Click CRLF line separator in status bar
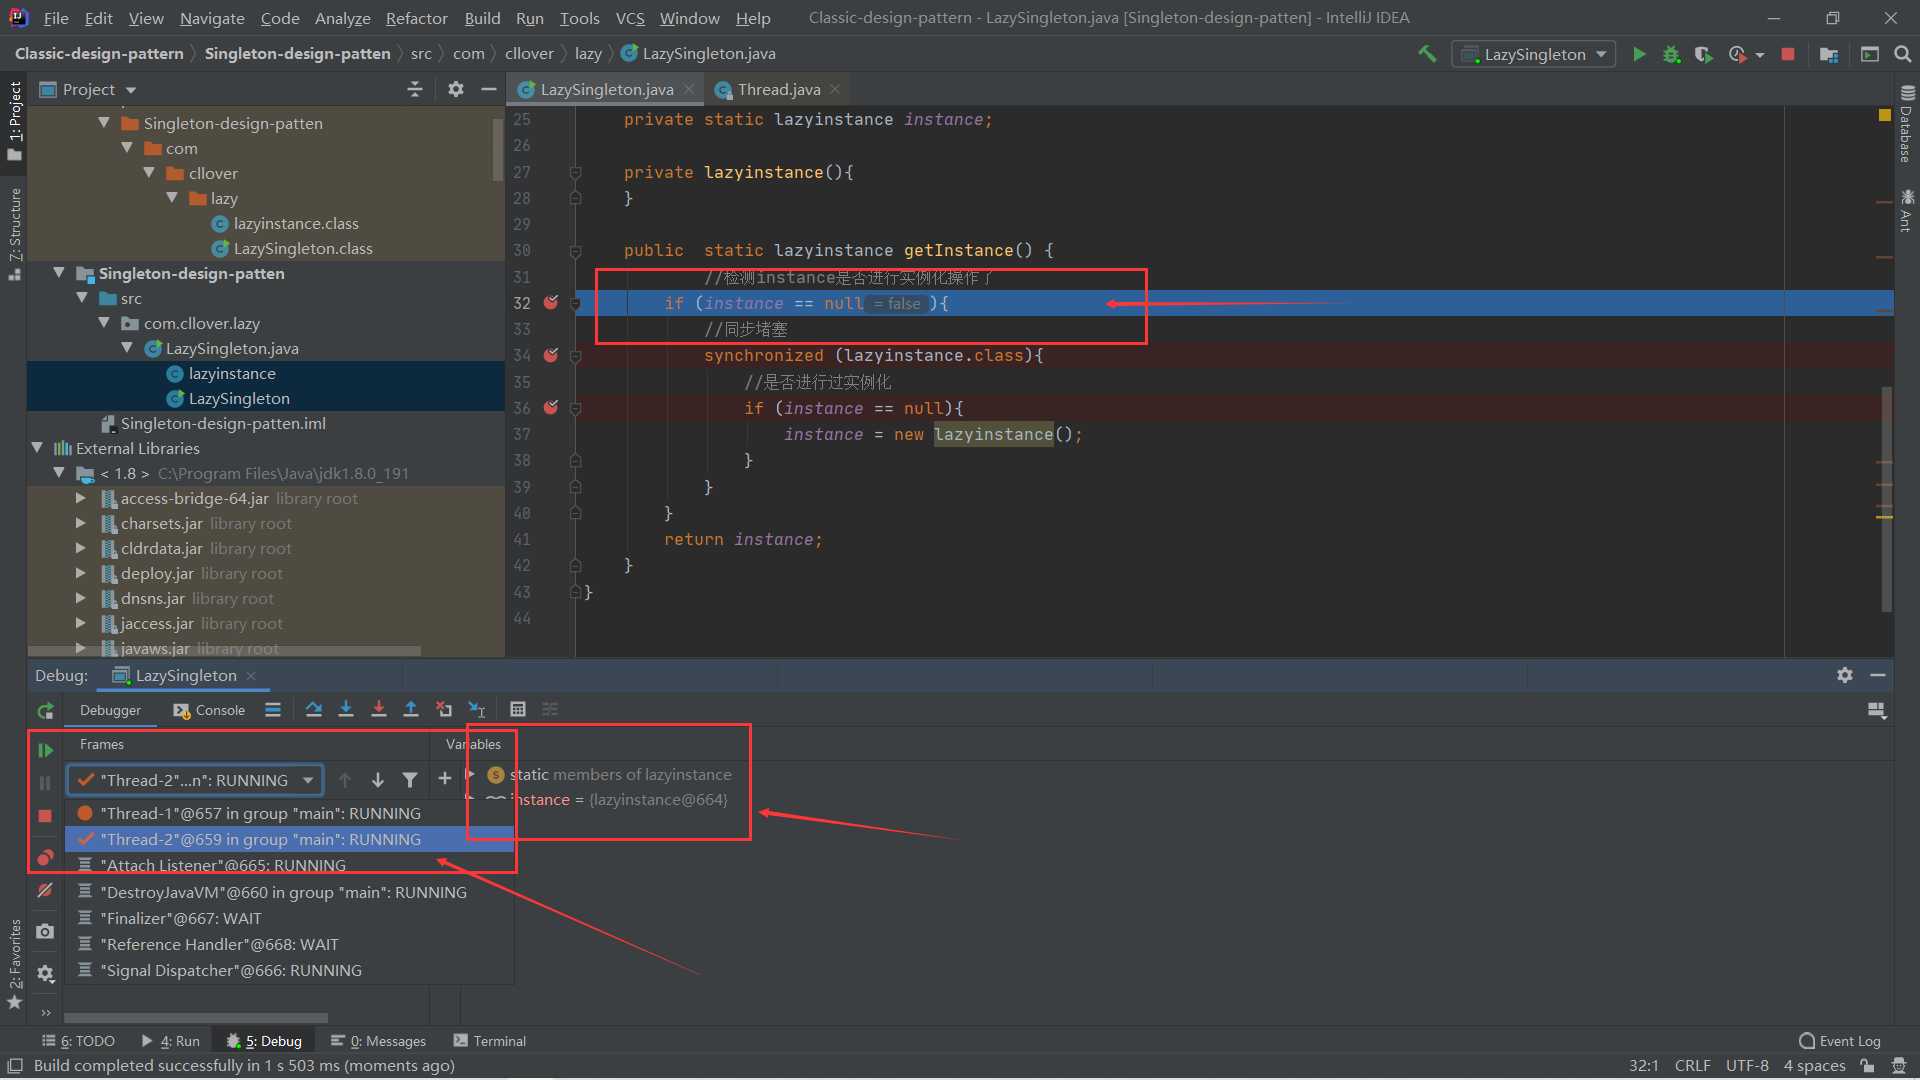Viewport: 1920px width, 1080px height. click(1692, 1065)
